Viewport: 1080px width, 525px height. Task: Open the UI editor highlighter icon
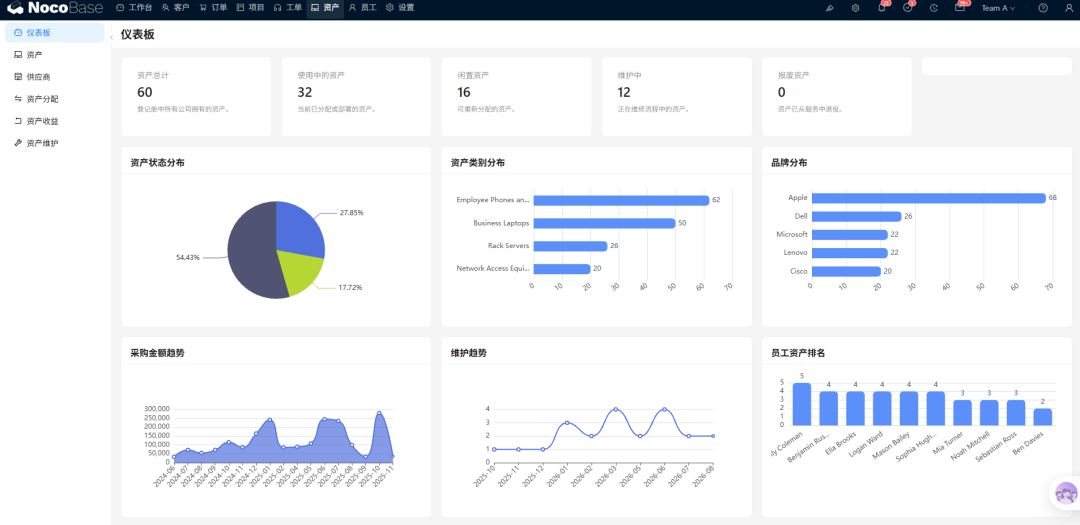(829, 8)
